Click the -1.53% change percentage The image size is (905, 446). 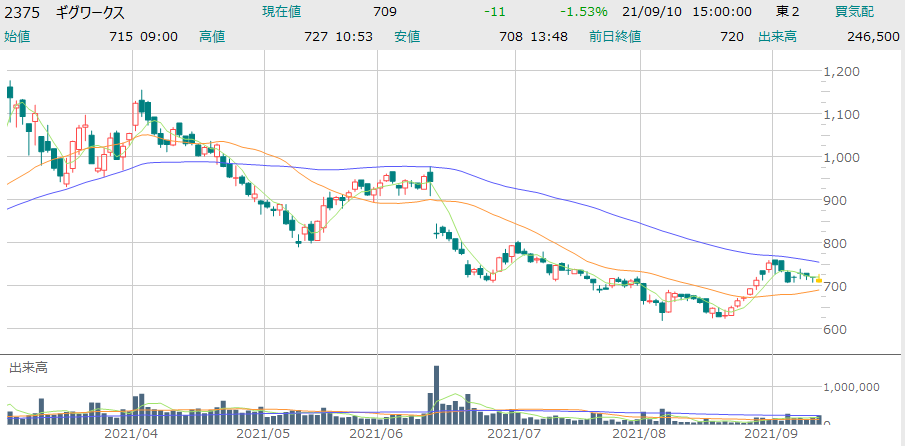click(585, 12)
